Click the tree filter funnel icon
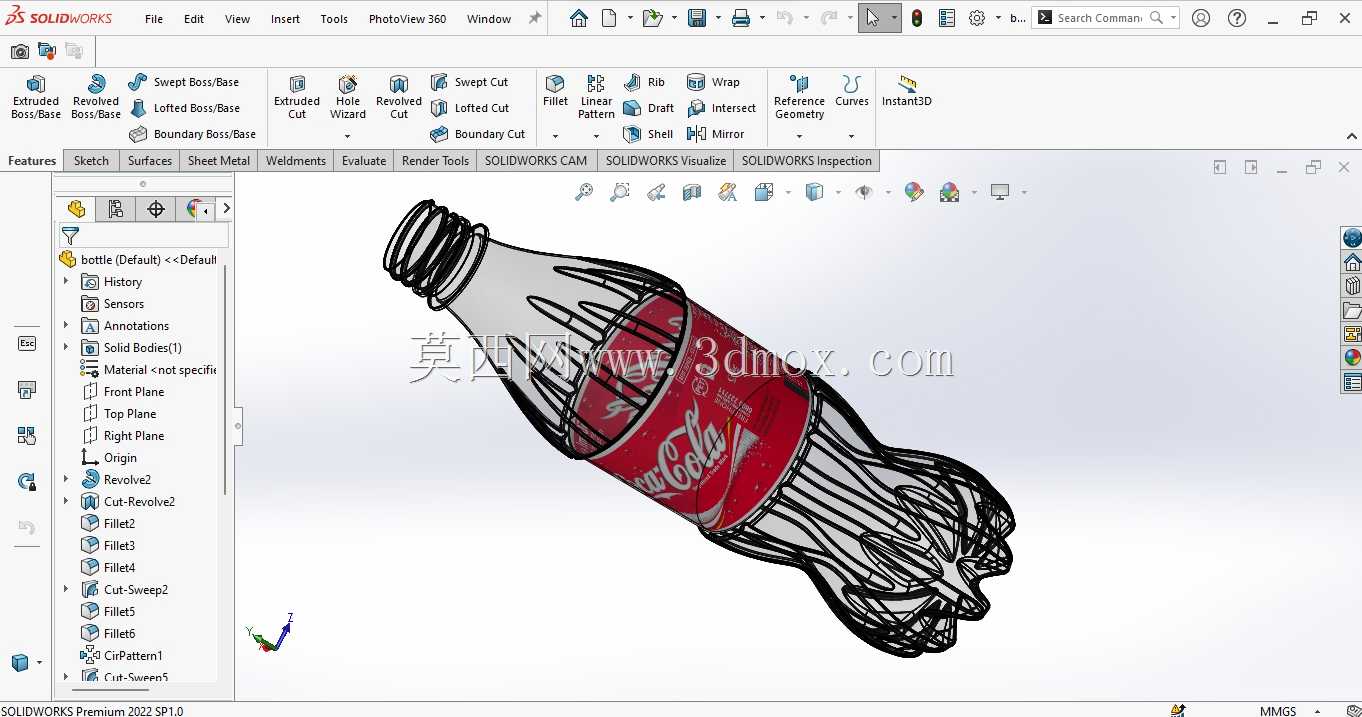The width and height of the screenshot is (1362, 717). point(70,236)
